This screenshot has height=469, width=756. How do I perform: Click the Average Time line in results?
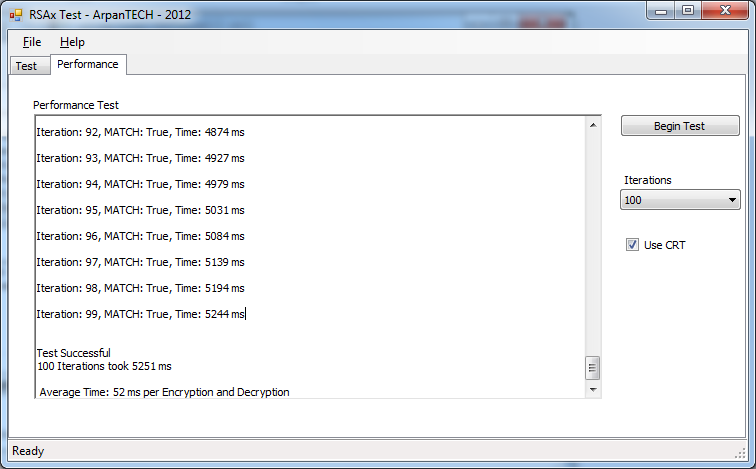[x=164, y=392]
